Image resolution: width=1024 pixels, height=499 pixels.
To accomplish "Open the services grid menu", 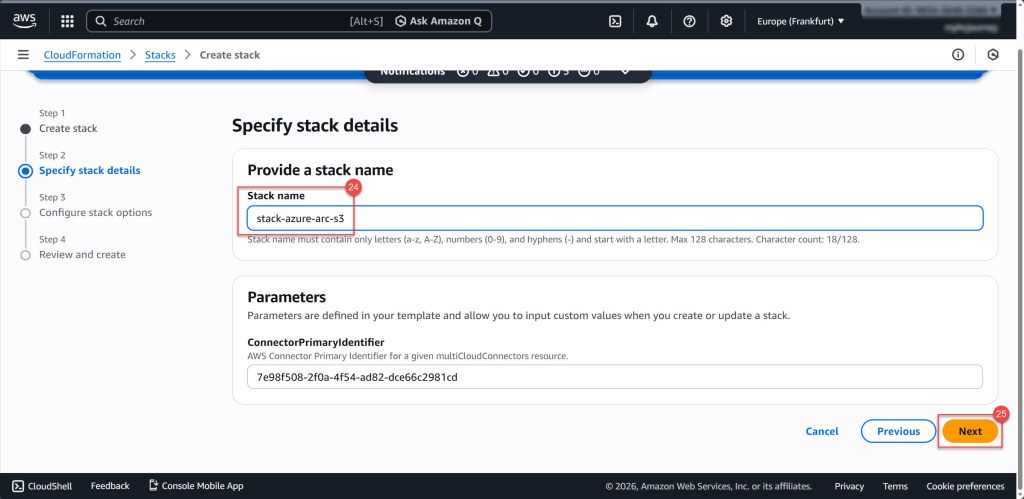I will coord(67,21).
